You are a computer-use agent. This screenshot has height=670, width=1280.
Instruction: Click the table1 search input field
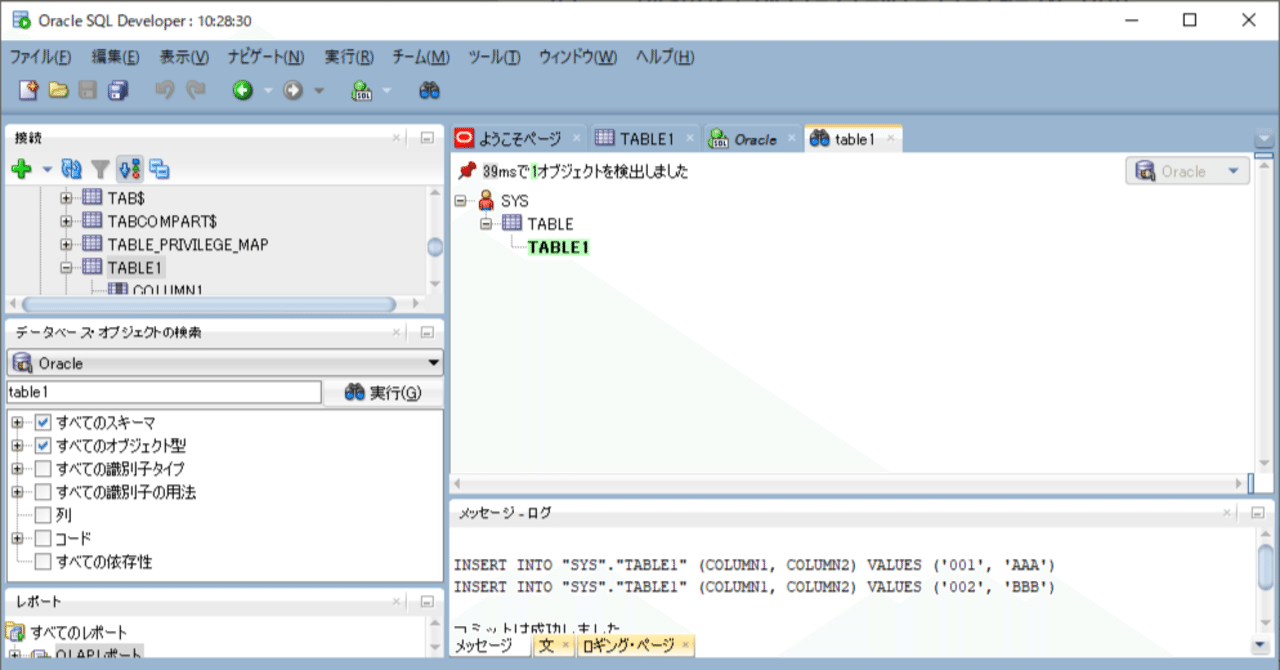click(160, 391)
